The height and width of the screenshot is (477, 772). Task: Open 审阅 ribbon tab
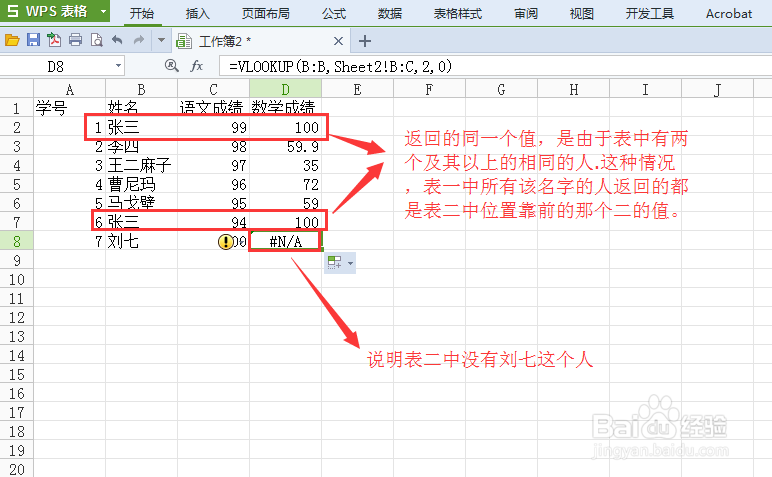(x=526, y=13)
